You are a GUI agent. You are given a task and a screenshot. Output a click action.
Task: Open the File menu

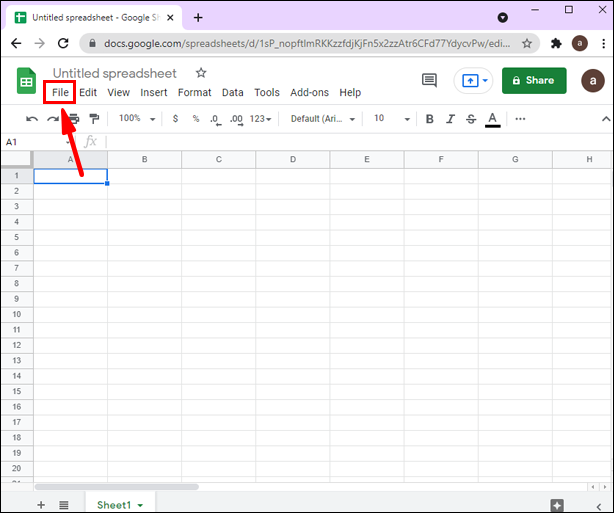click(x=60, y=92)
